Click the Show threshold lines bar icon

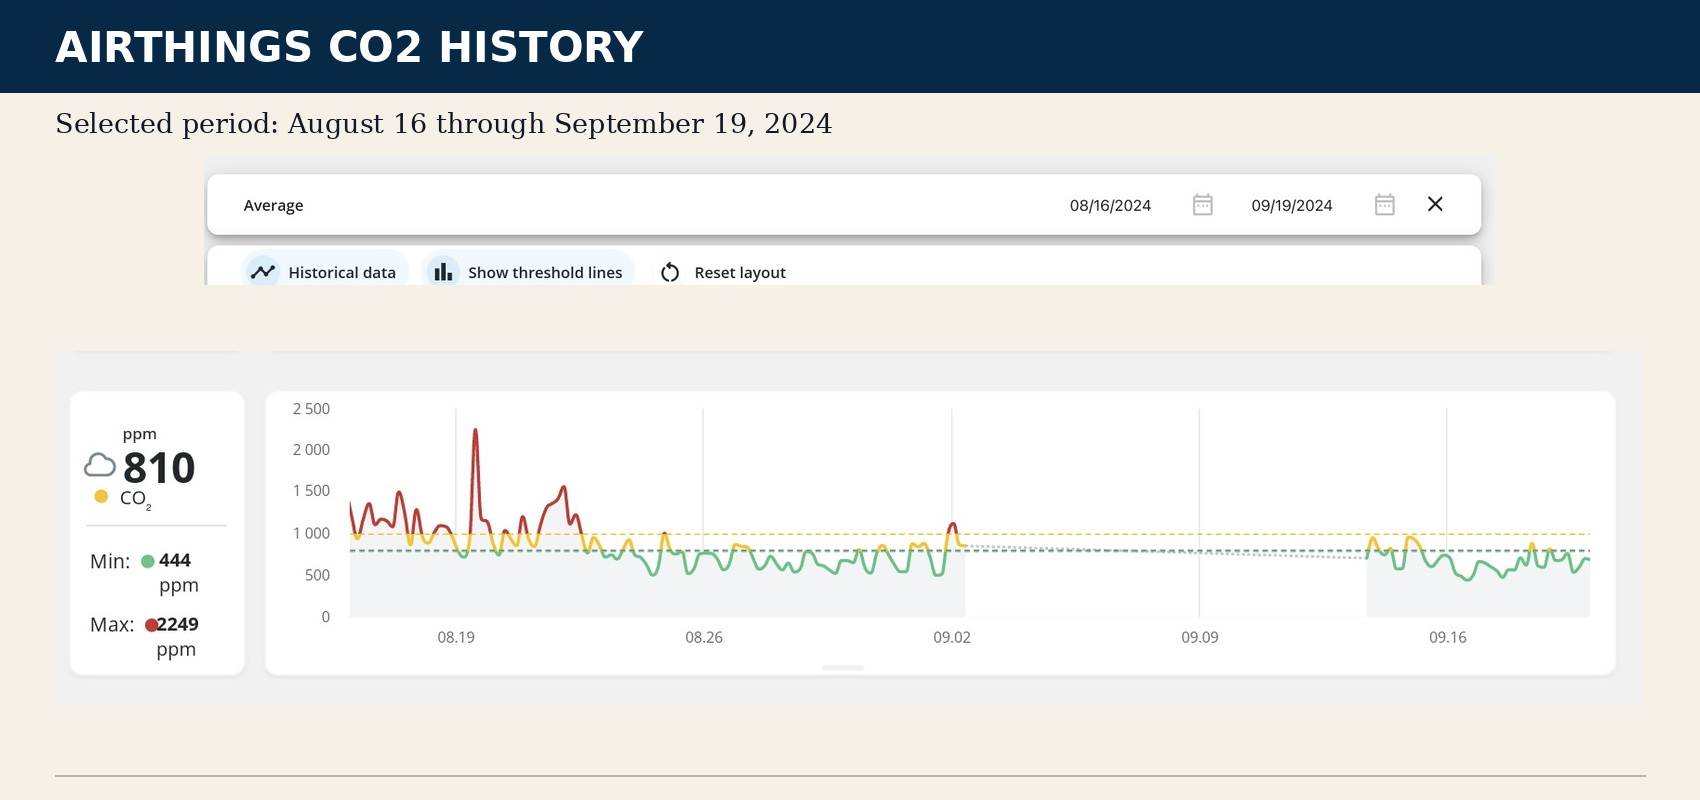coord(443,272)
